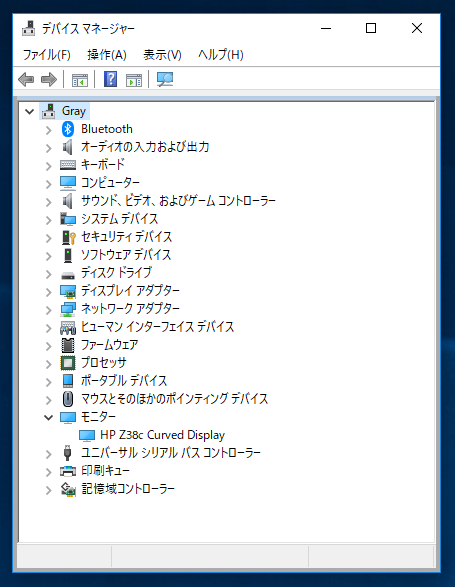
Task: Select the ディスク ドライブ tree item
Action: [116, 273]
